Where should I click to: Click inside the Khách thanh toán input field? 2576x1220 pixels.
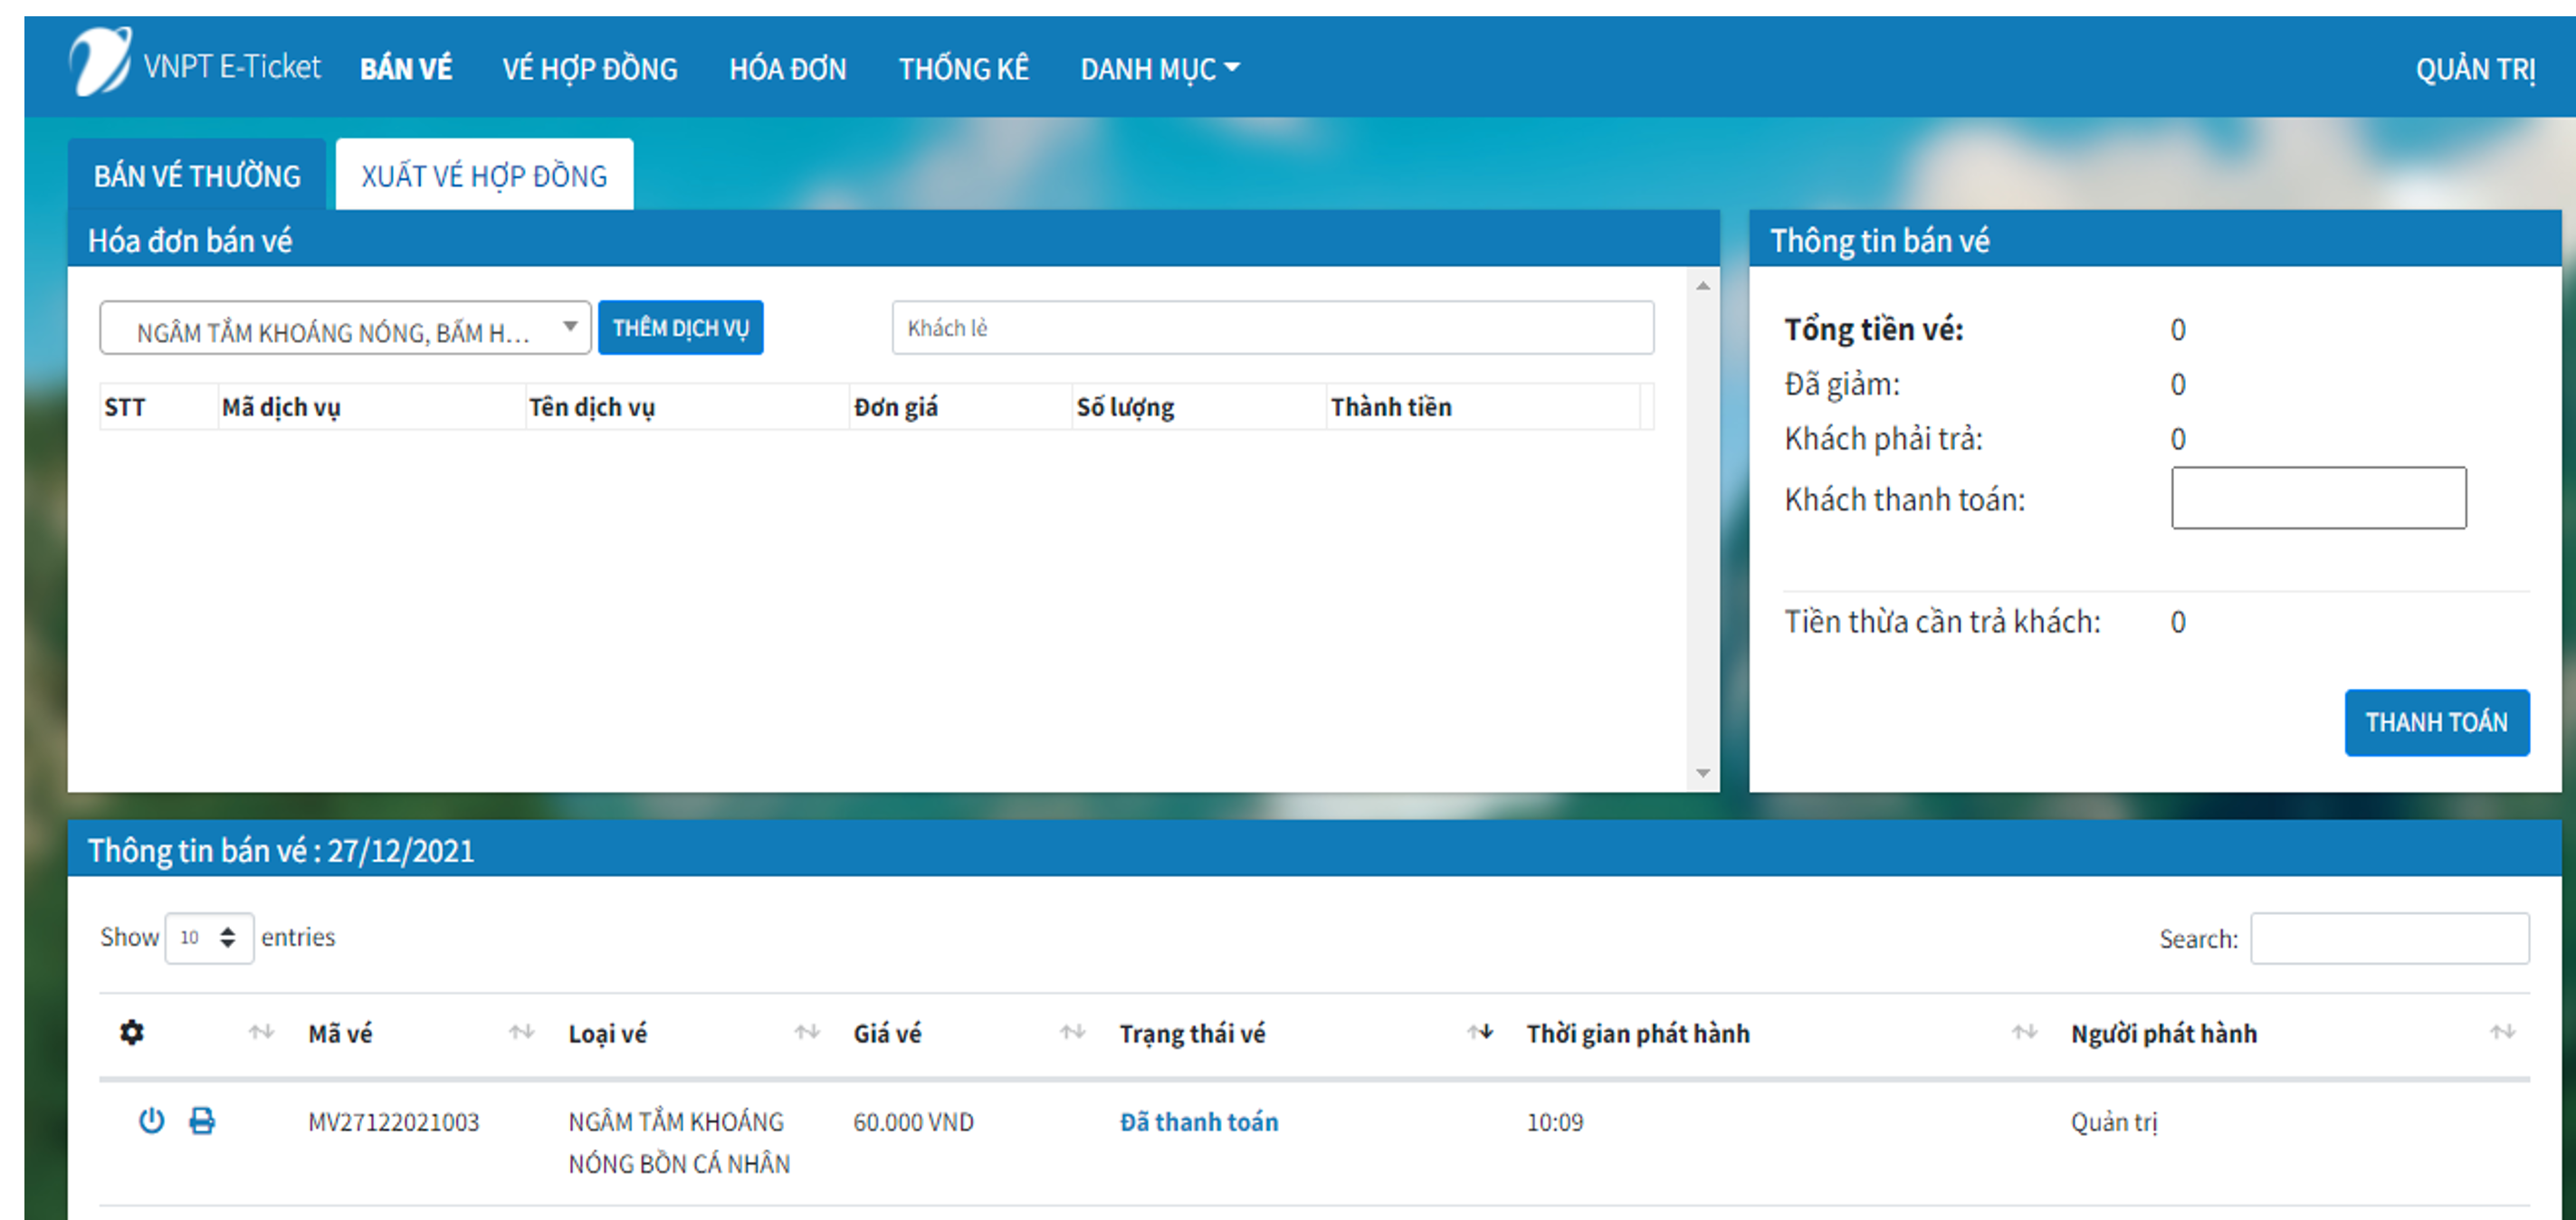[2319, 498]
